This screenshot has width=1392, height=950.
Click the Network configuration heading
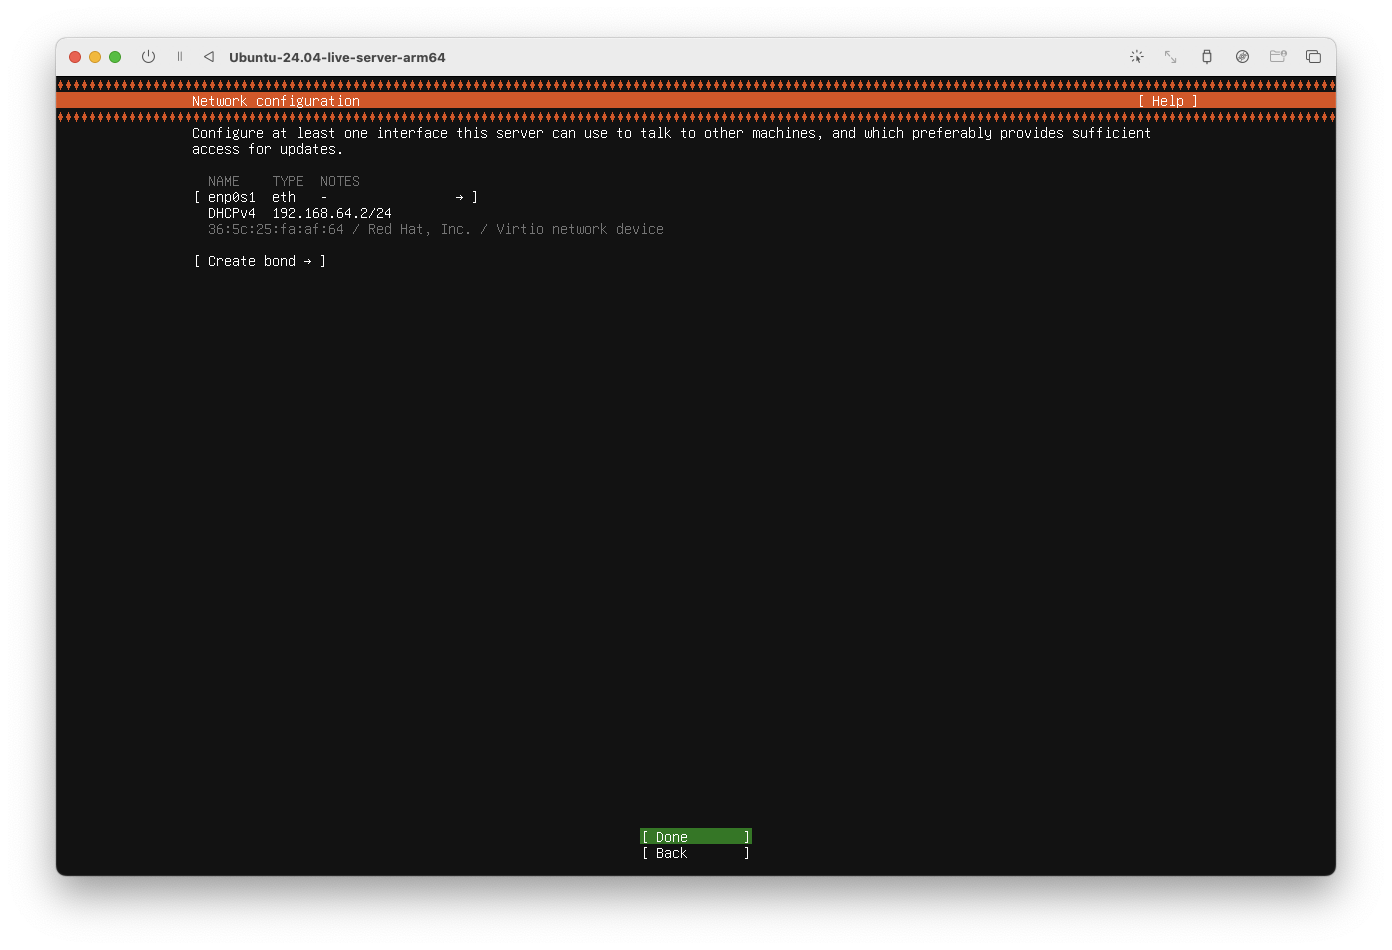pos(276,101)
